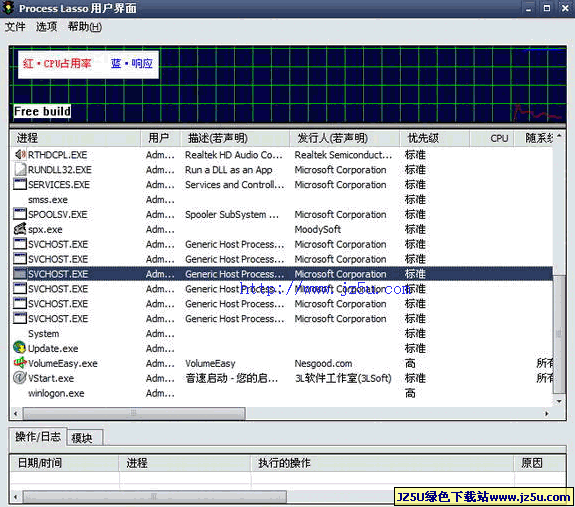Click the process list horizontal scrollbar thumb
Viewport: 575px width, 507px height.
pos(134,414)
